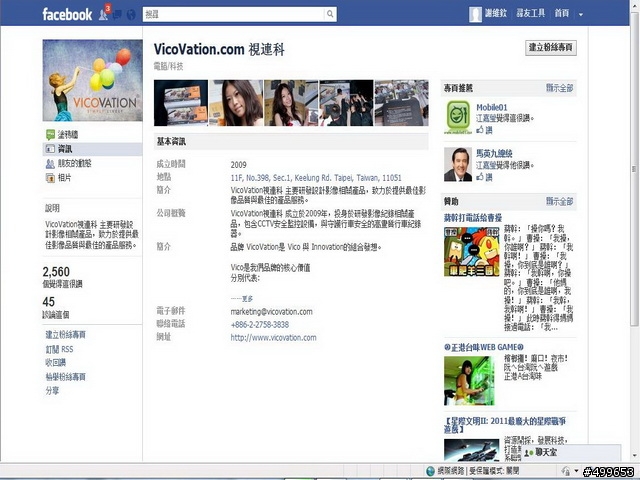Show all sponsored ads (顯示全部)

(x=560, y=201)
